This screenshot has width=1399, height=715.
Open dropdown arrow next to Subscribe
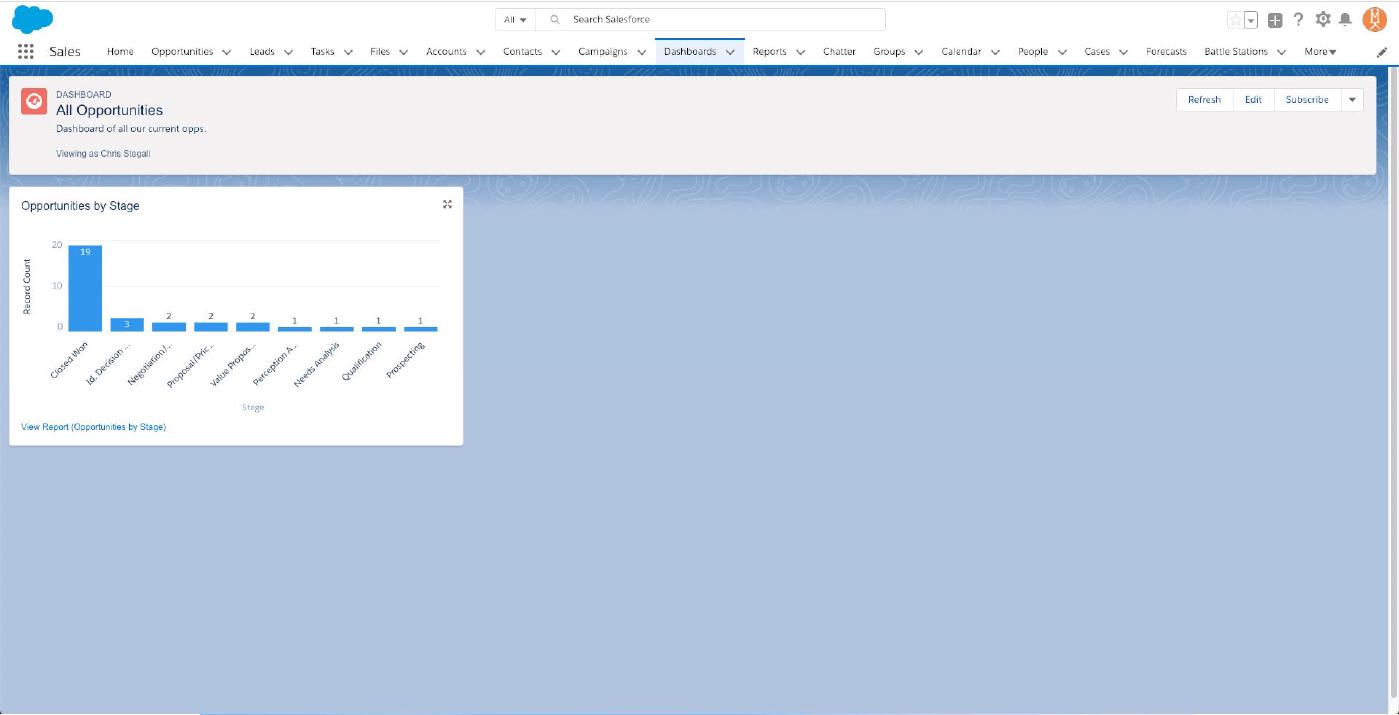[1352, 100]
